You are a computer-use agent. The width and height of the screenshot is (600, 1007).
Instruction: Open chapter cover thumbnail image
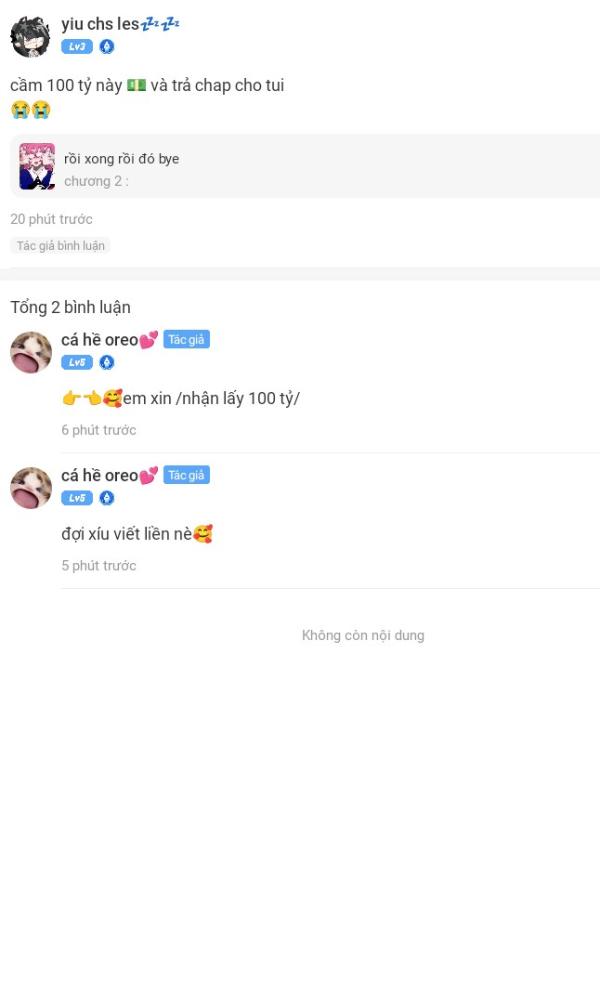(37, 166)
